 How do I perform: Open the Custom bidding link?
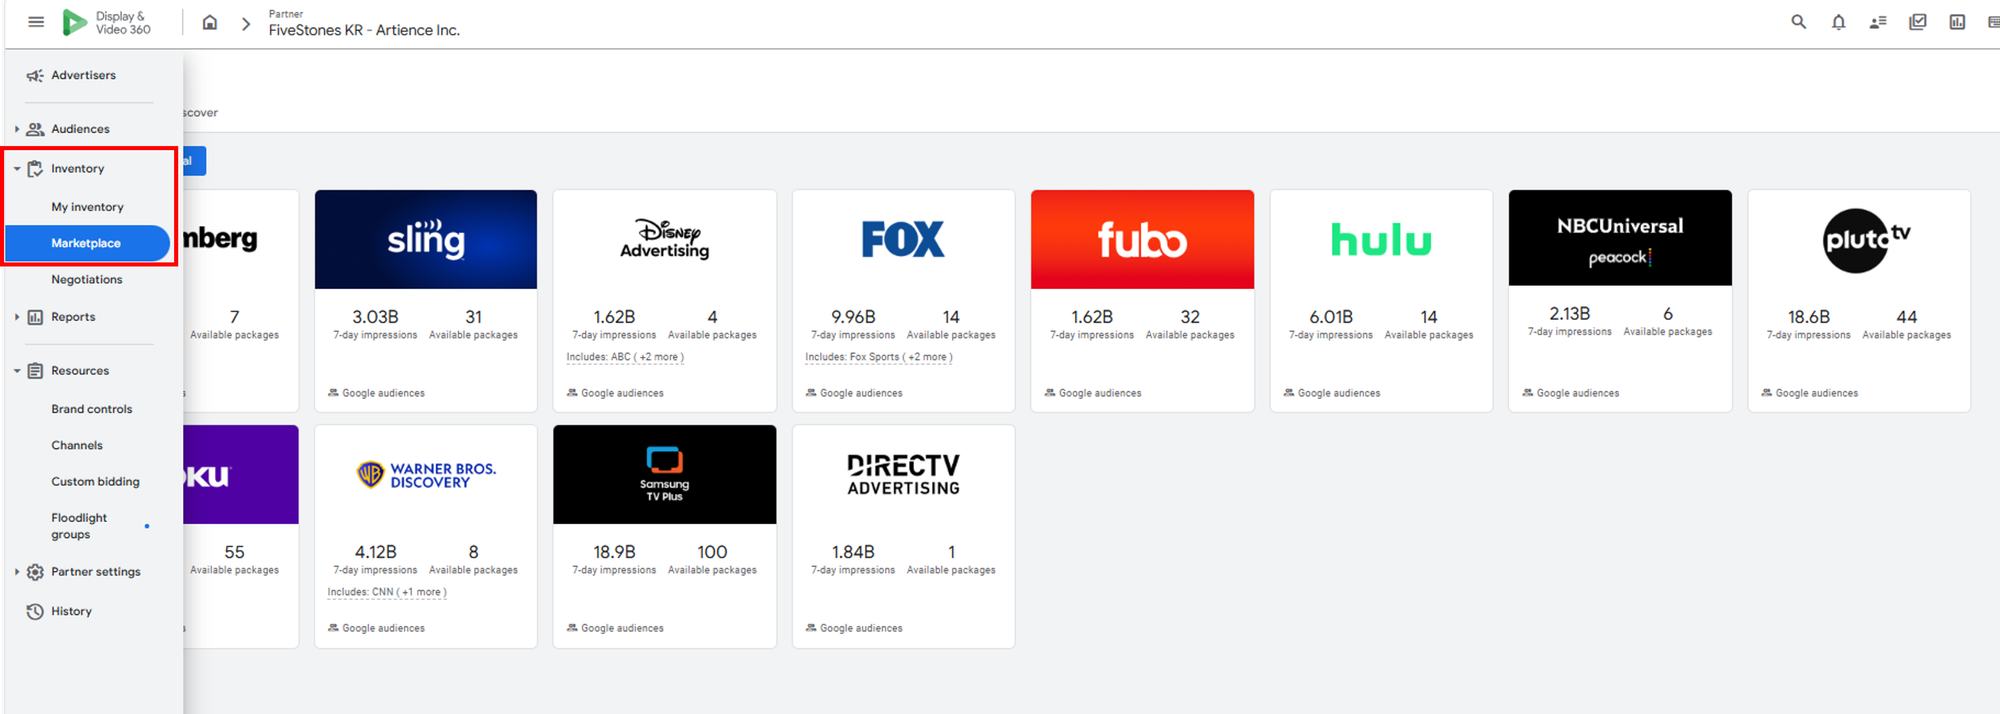click(x=95, y=482)
